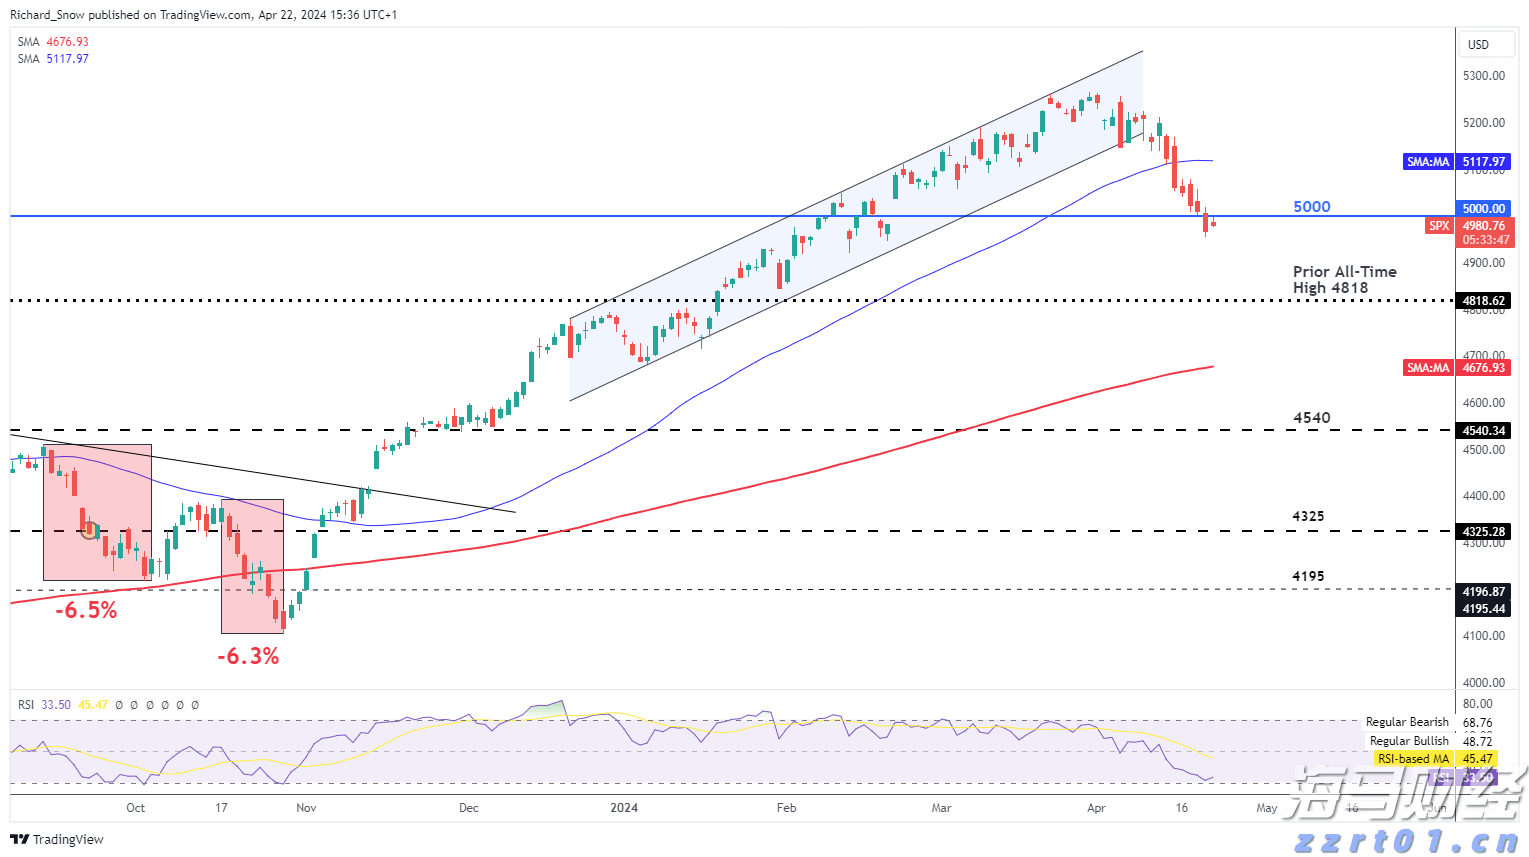The image size is (1529, 857).
Task: Click the blue 5000 annotation on the chart
Action: click(1312, 207)
